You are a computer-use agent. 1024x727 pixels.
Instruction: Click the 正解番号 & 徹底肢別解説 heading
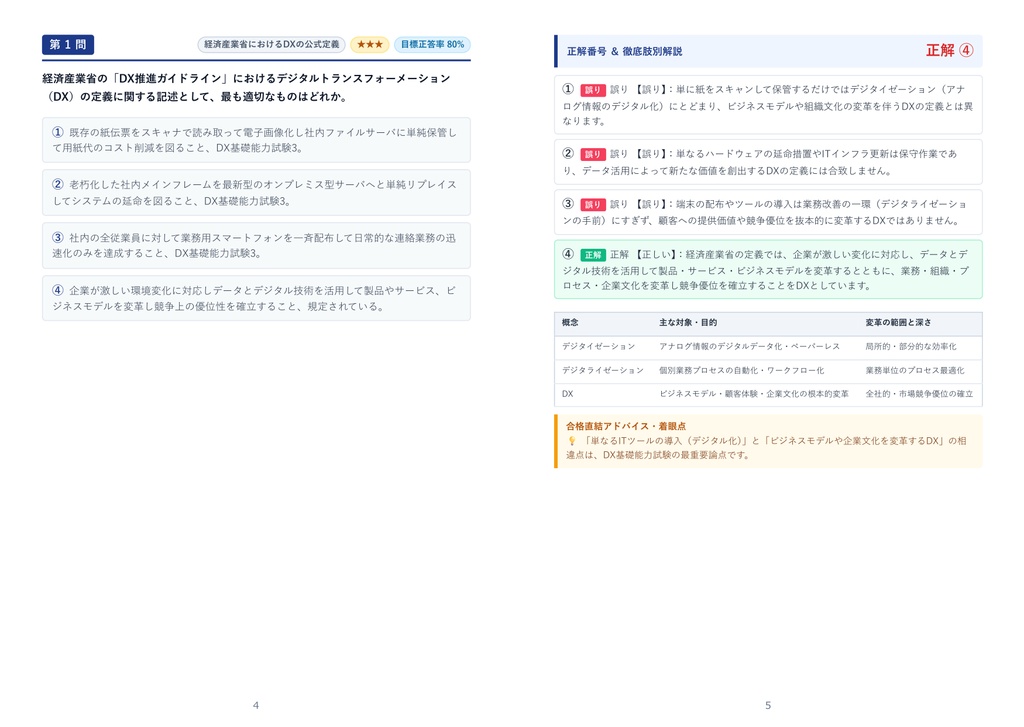pos(624,51)
